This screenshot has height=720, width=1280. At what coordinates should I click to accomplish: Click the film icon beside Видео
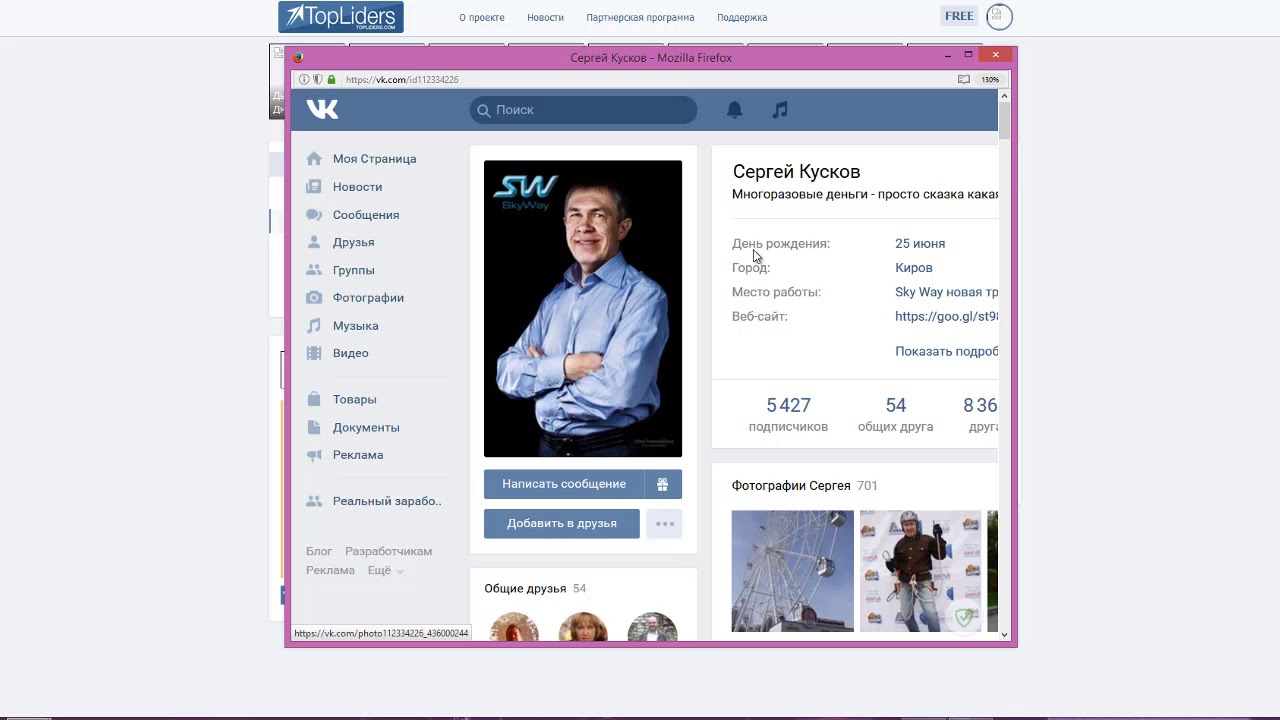(x=314, y=353)
